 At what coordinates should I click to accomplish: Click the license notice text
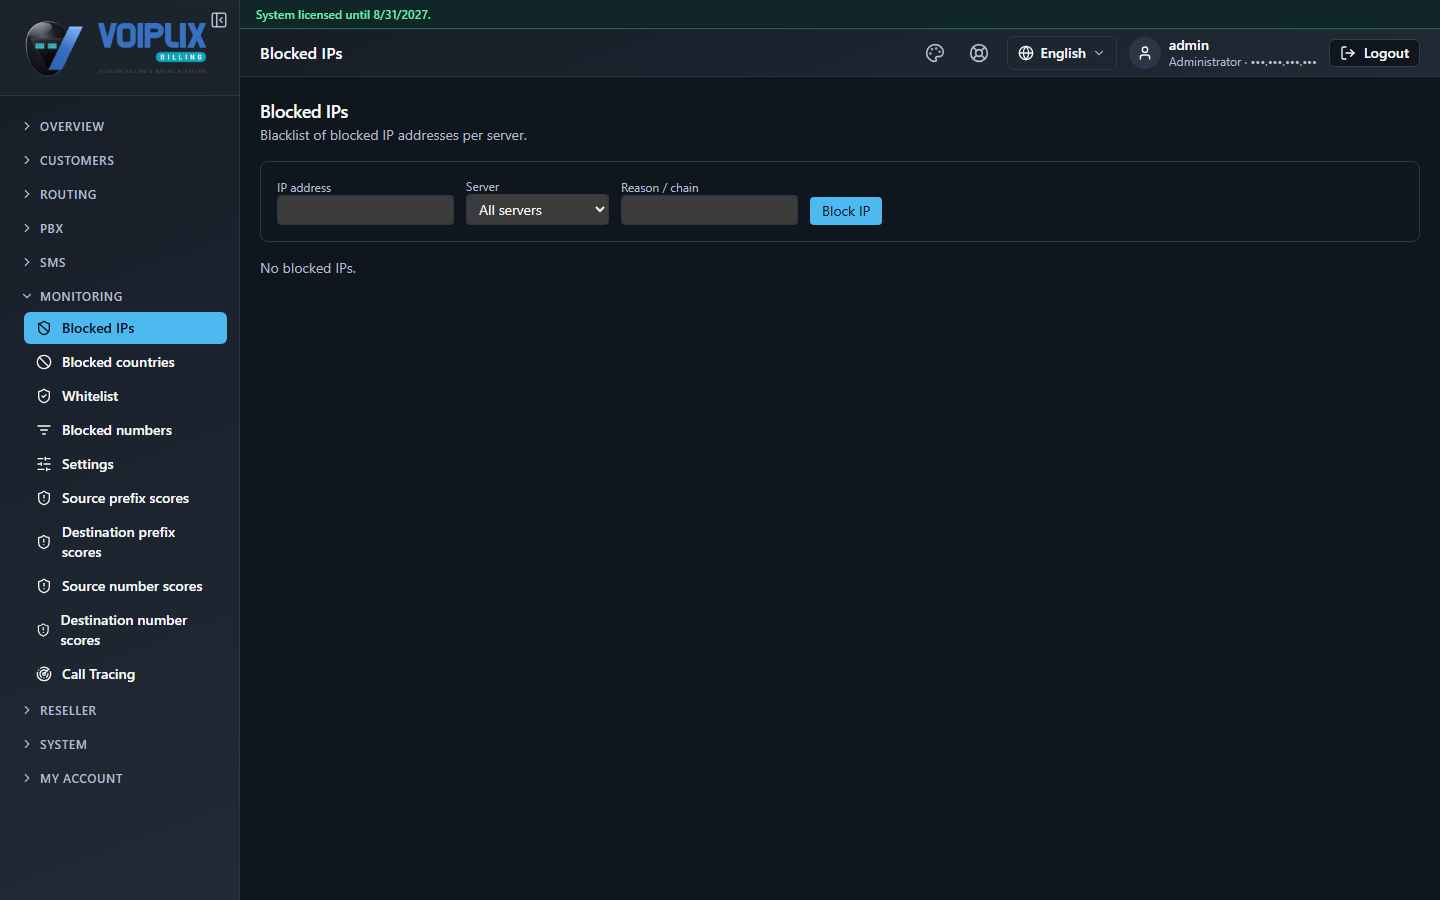343,15
